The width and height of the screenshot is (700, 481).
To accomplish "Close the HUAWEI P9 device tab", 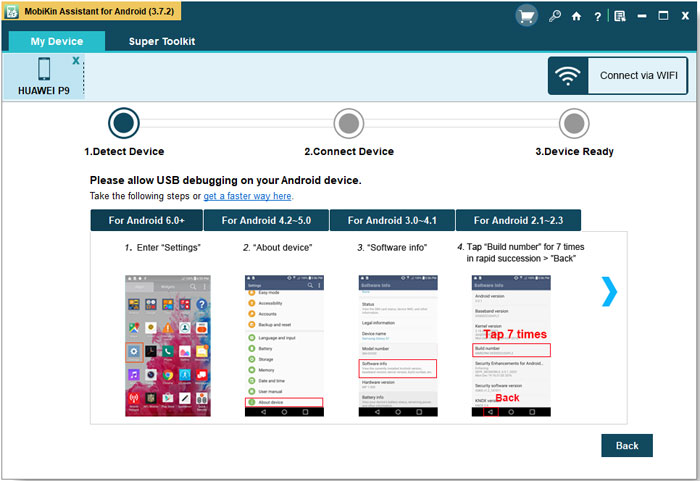I will point(76,60).
